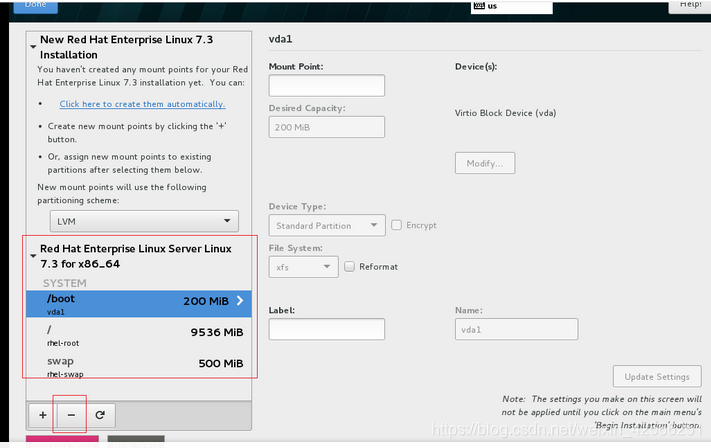The height and width of the screenshot is (448, 711).
Task: Click the Done button
Action: coord(35,5)
